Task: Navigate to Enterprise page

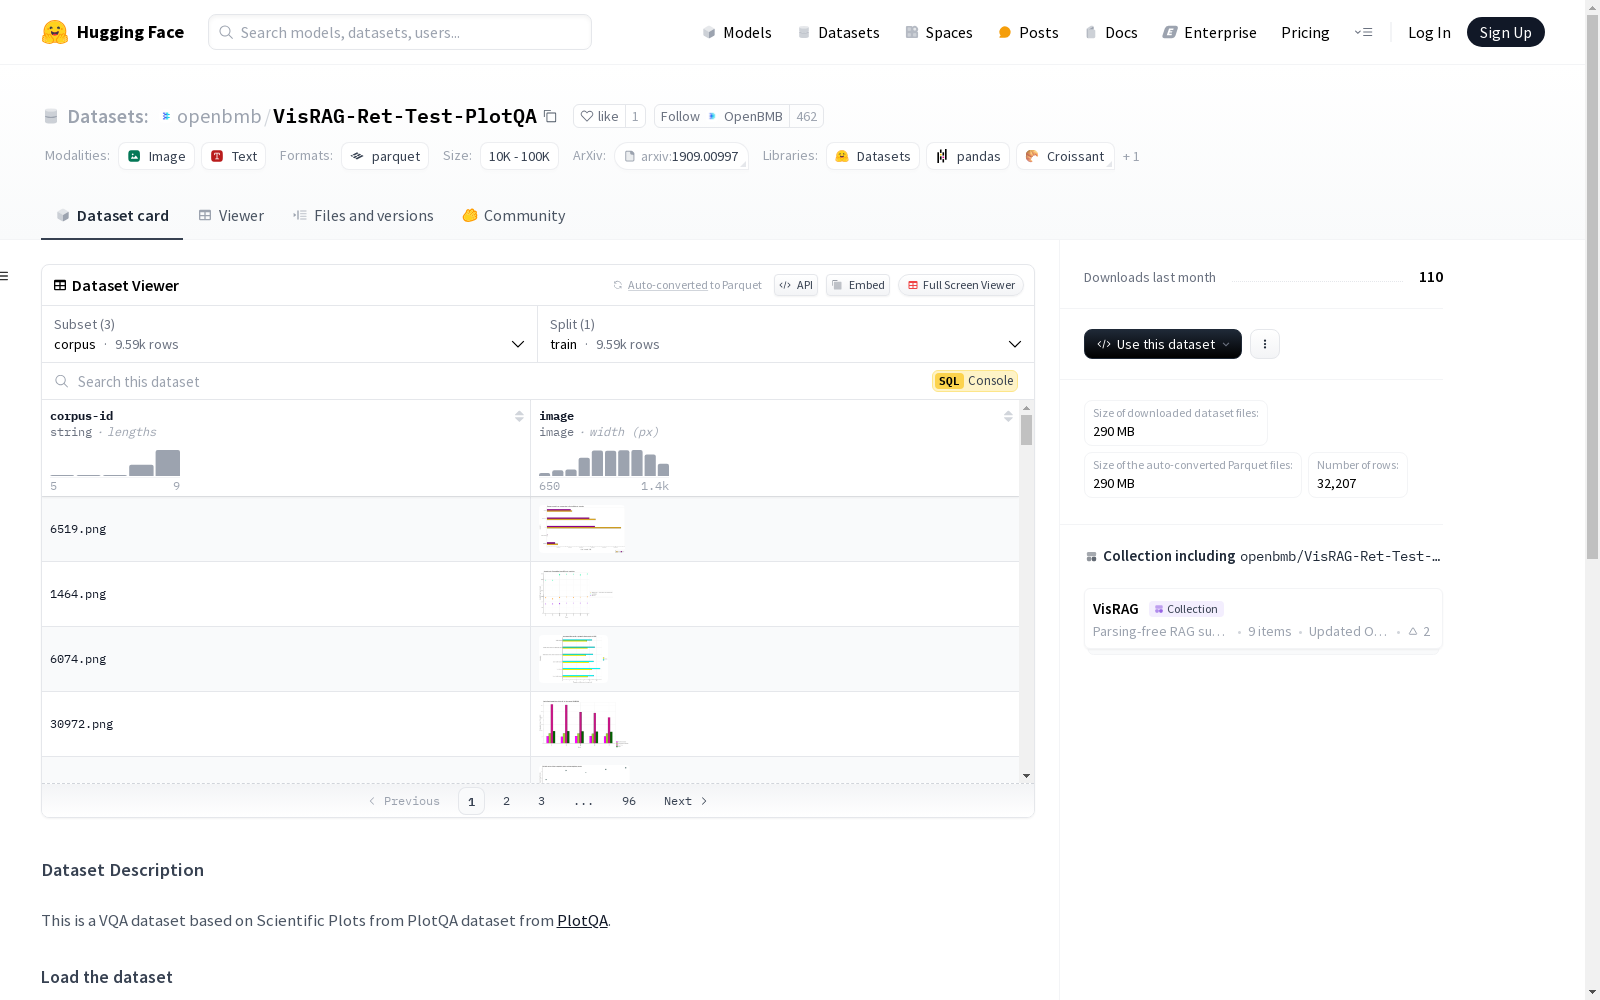Action: (x=1209, y=32)
